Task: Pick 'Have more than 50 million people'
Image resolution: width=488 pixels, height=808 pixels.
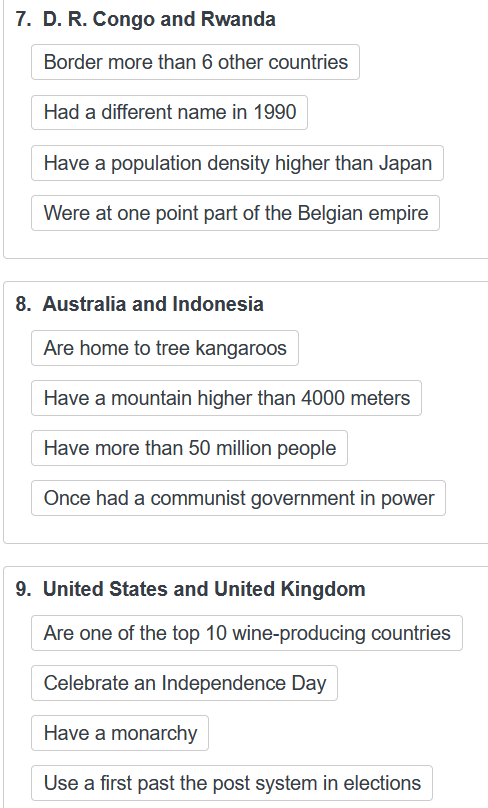Action: (189, 448)
